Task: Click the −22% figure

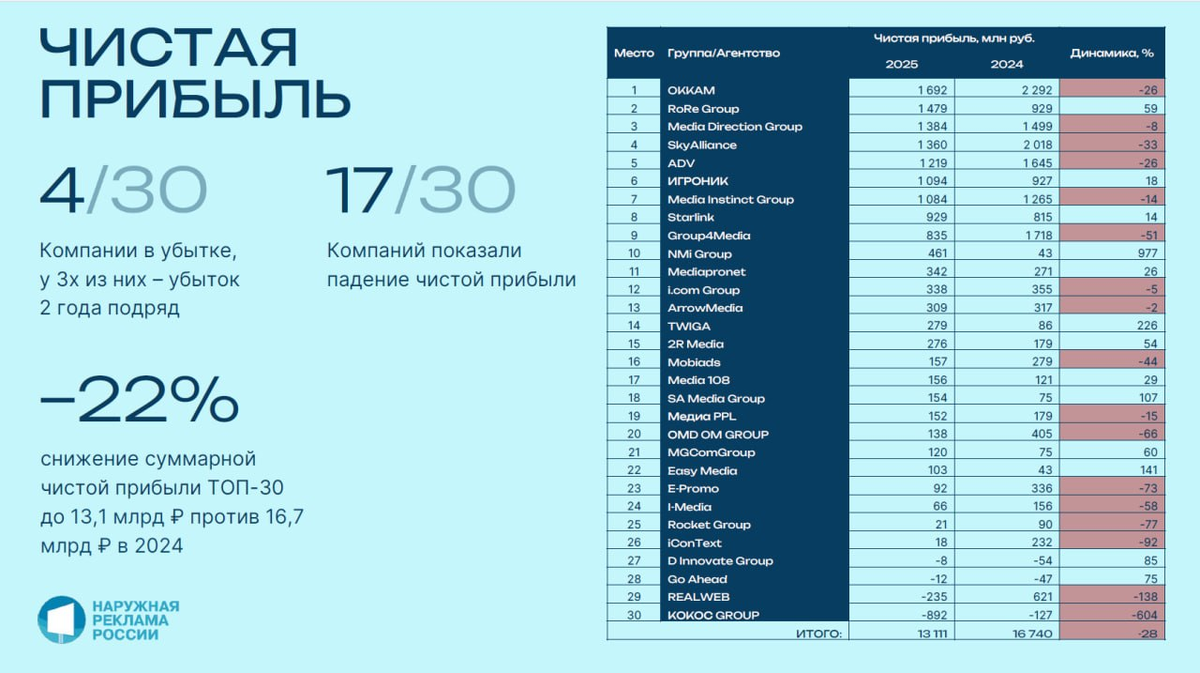Action: pos(139,401)
